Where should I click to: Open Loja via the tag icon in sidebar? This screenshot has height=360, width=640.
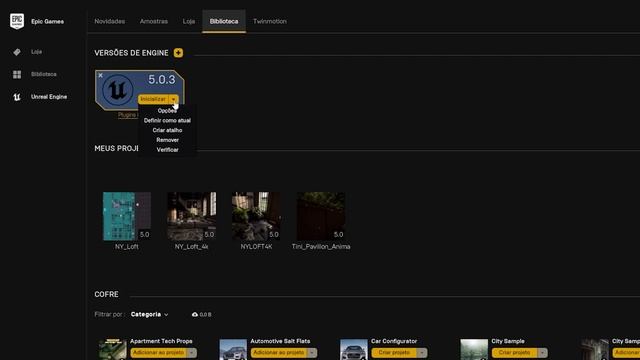(x=17, y=52)
